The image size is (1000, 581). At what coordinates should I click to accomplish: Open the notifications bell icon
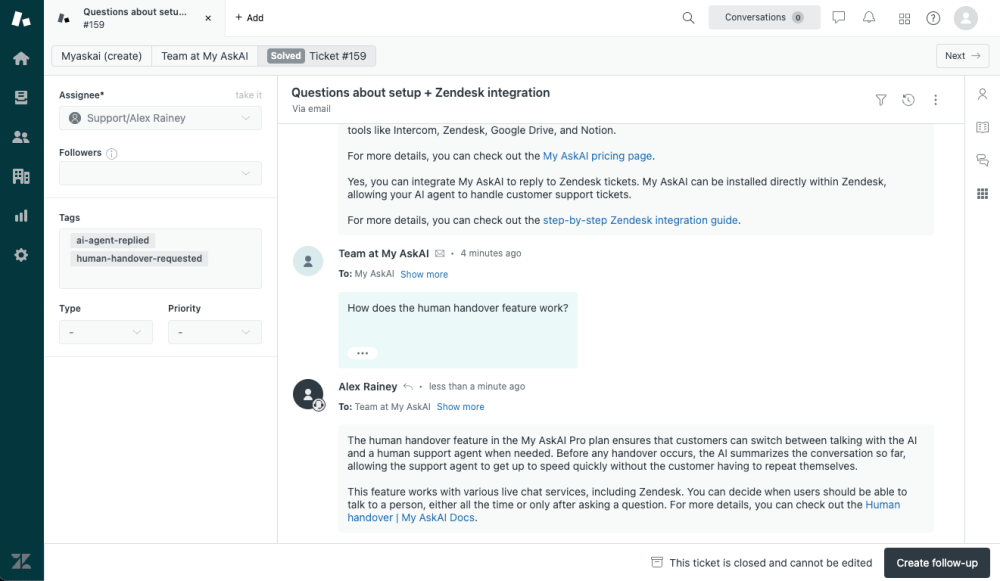coord(869,18)
